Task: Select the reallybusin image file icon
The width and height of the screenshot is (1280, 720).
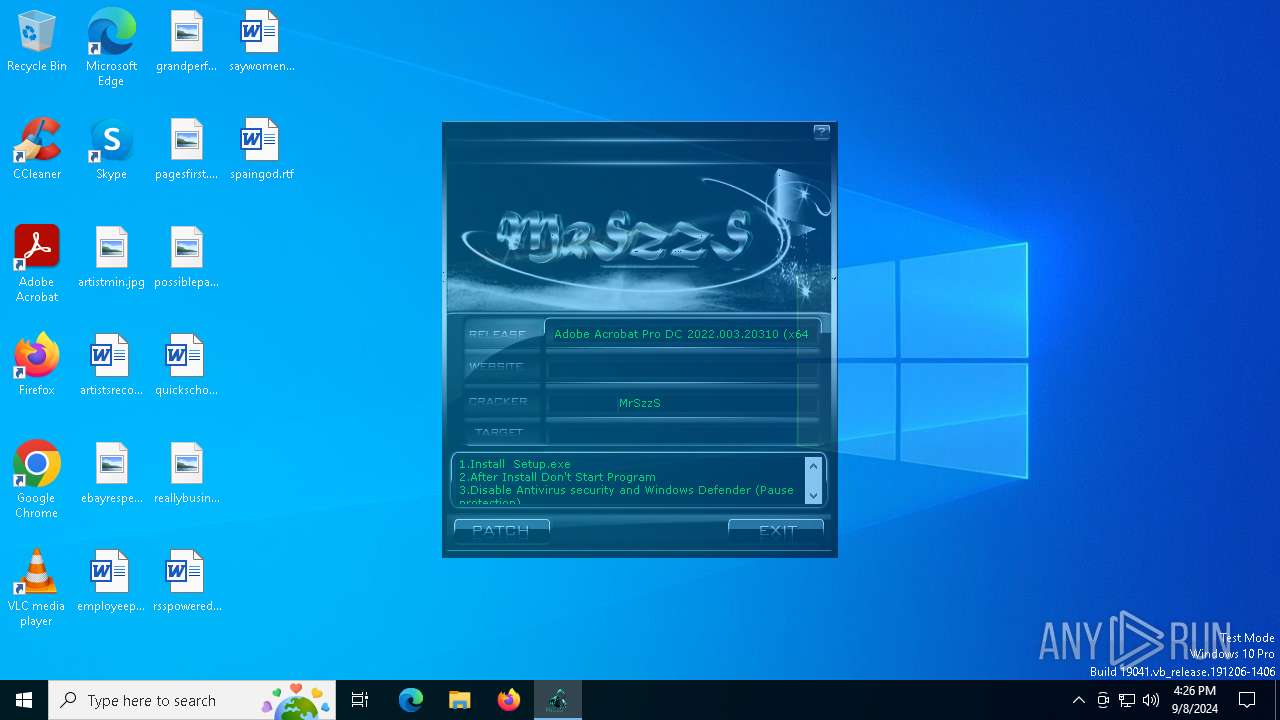Action: 186,474
